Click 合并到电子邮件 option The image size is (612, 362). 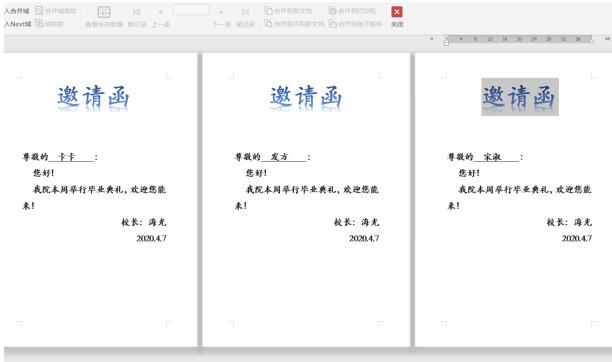pyautogui.click(x=355, y=23)
